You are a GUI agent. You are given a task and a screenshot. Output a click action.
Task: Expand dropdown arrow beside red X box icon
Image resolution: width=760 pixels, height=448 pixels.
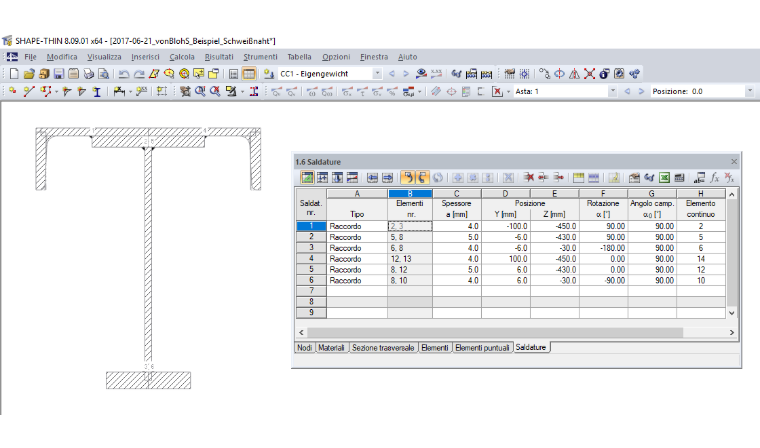tap(508, 92)
